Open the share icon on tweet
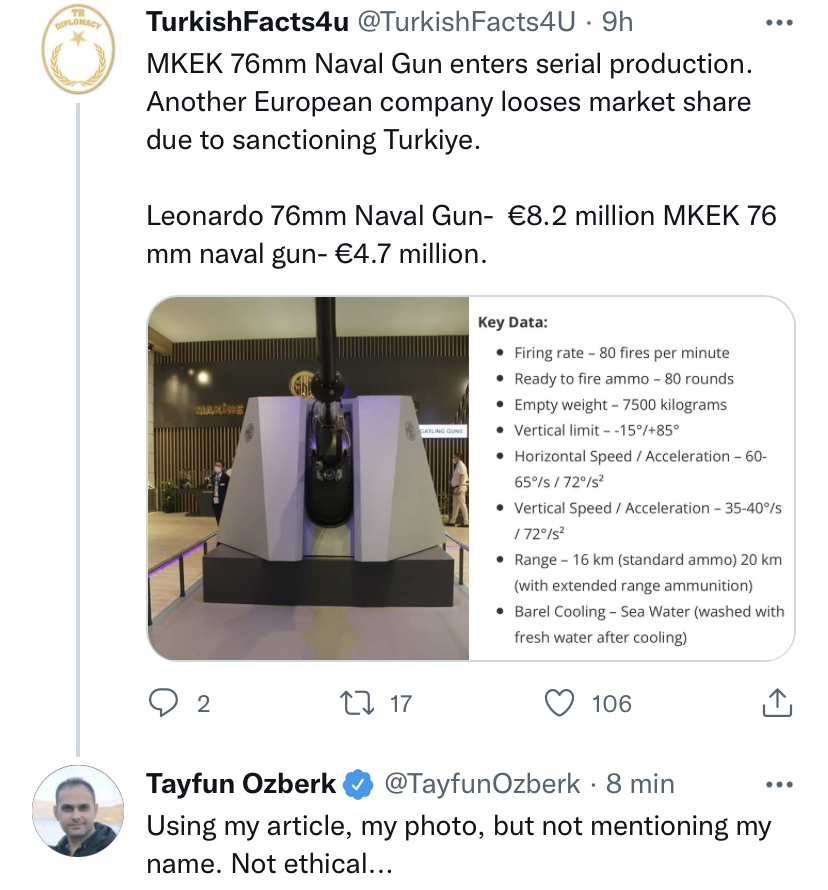Viewport: 828px width, 890px height. pyautogui.click(x=777, y=703)
